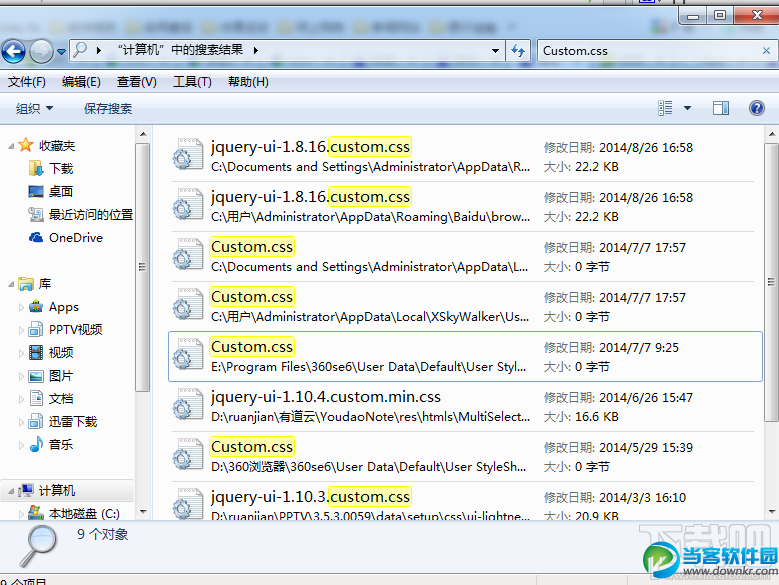Click 计算机 breadcrumb search results segment
Screen dimensions: 779x585
tap(180, 50)
